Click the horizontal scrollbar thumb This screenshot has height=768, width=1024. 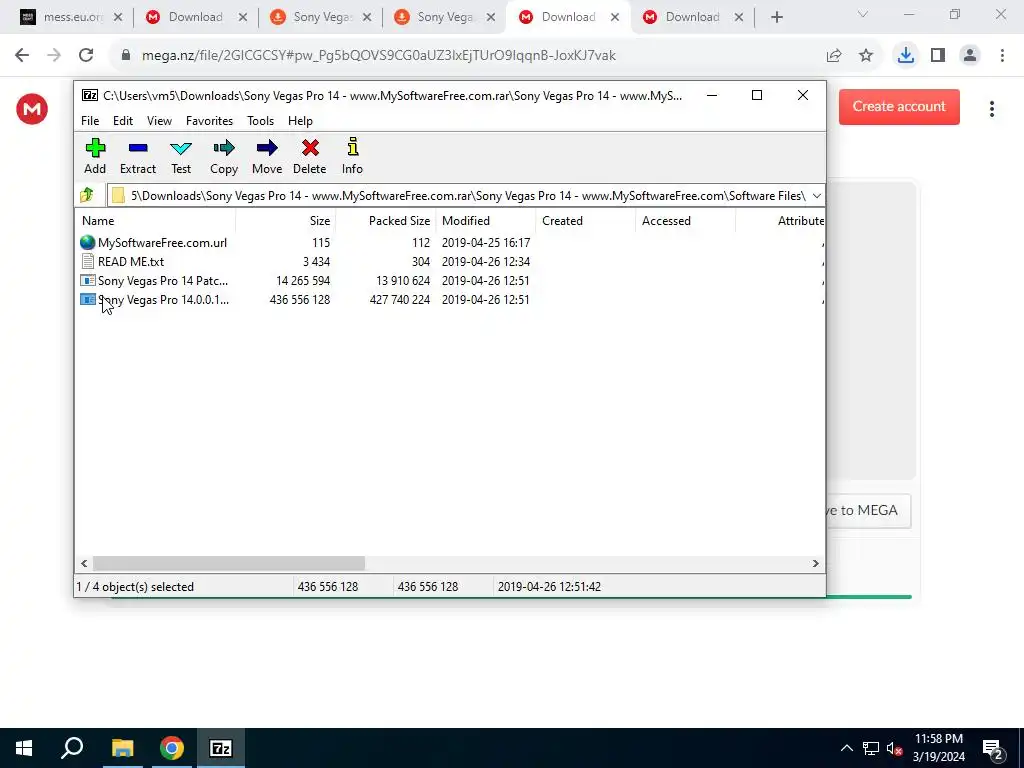click(229, 563)
